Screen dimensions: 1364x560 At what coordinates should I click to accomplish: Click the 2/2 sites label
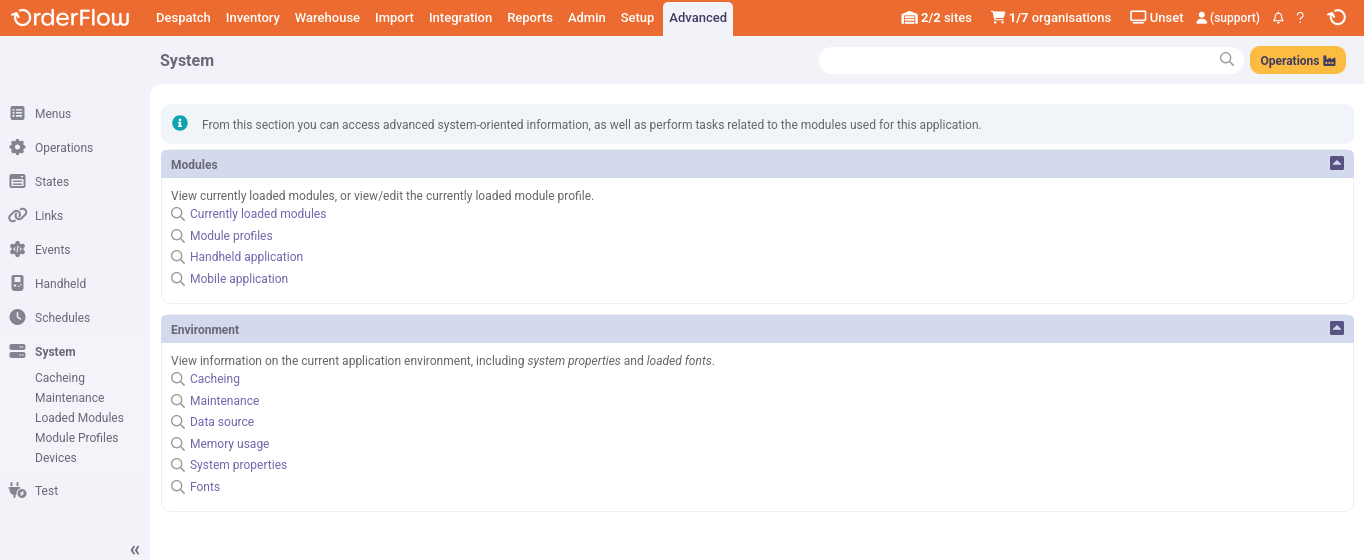(946, 18)
